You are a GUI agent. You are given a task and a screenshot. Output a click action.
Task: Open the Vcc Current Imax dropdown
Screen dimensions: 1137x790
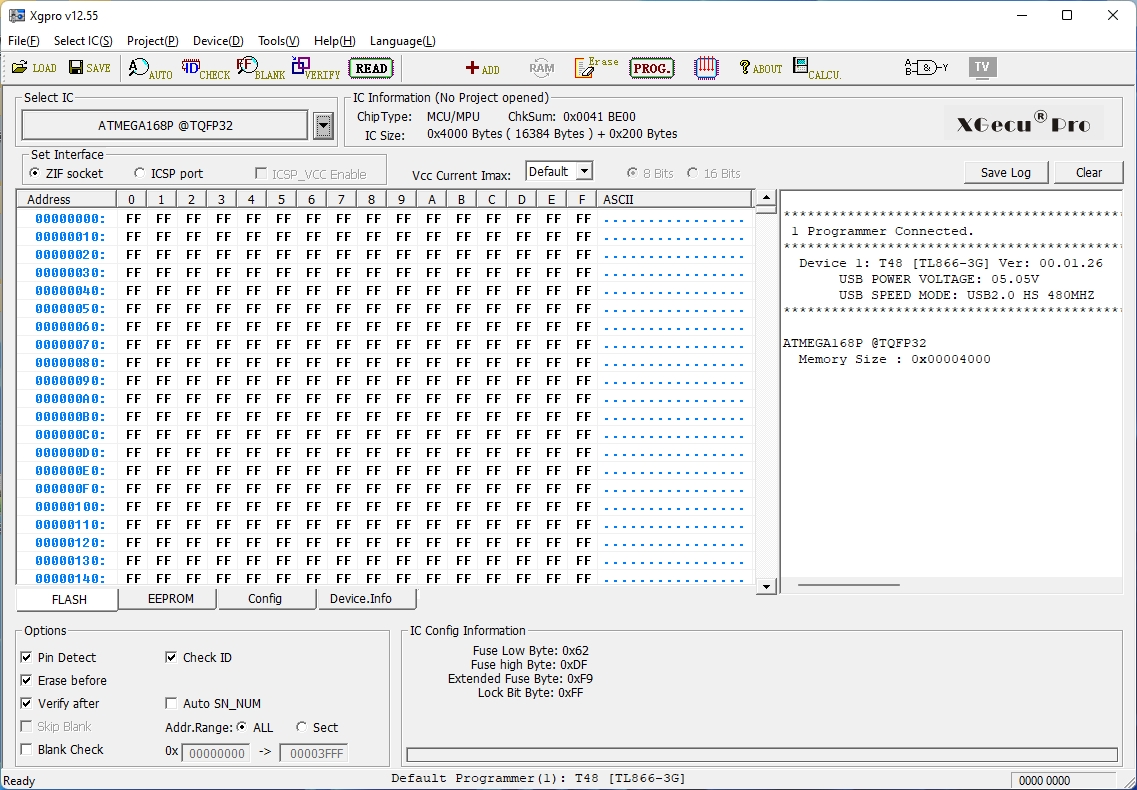[x=584, y=172]
